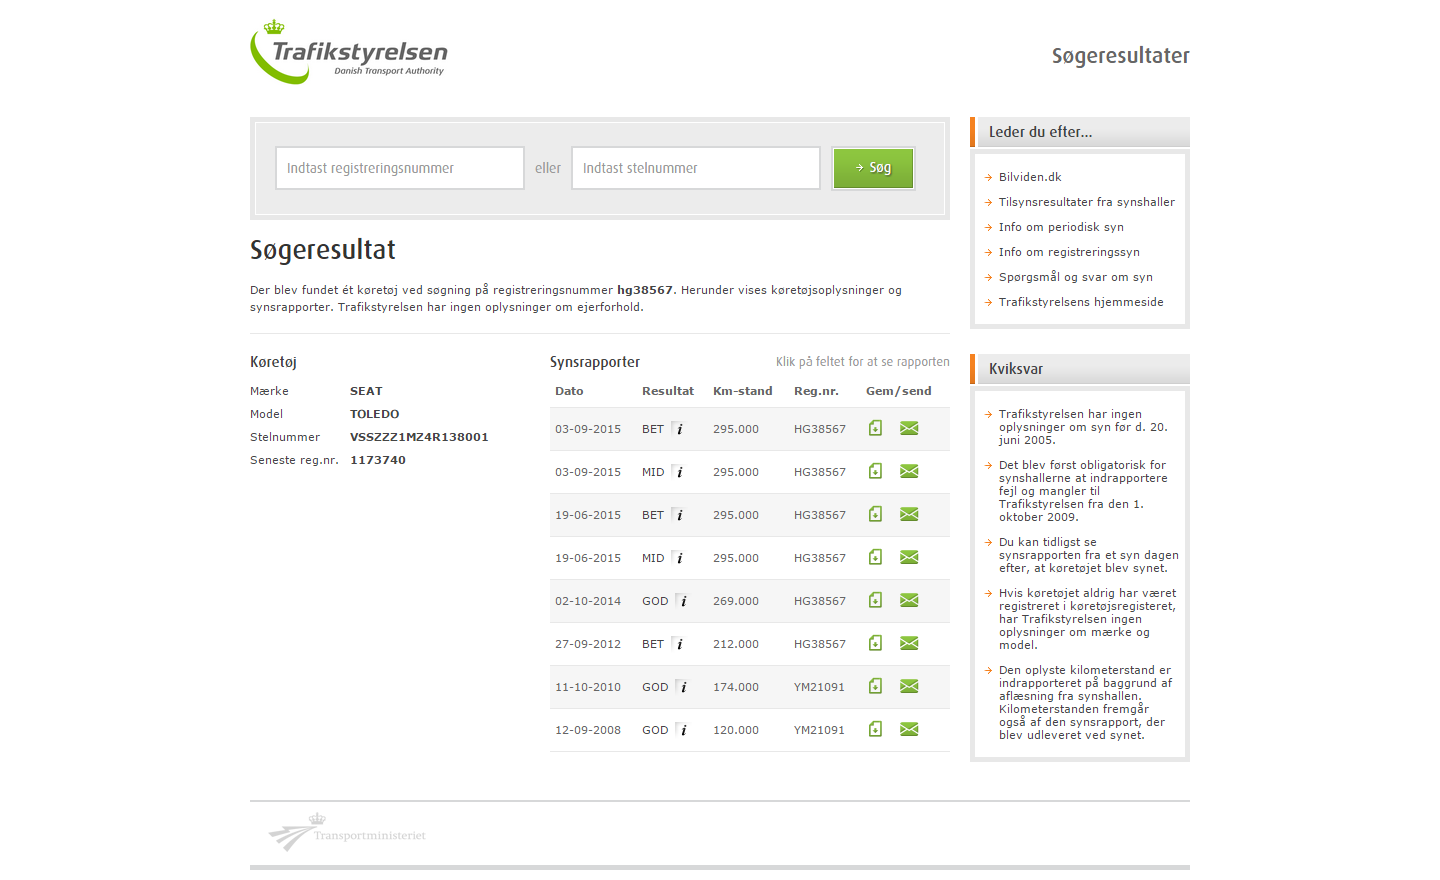
Task: Go to Info om periodisk syn
Action: [1061, 227]
